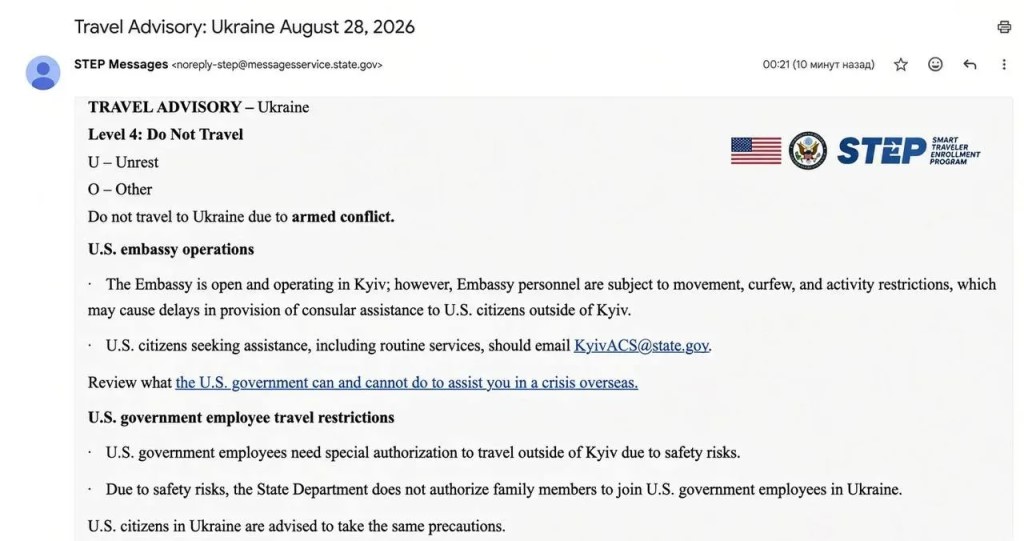Screen dimensions: 1024x541
Task: Click the noreply-step sender email address
Action: [277, 65]
